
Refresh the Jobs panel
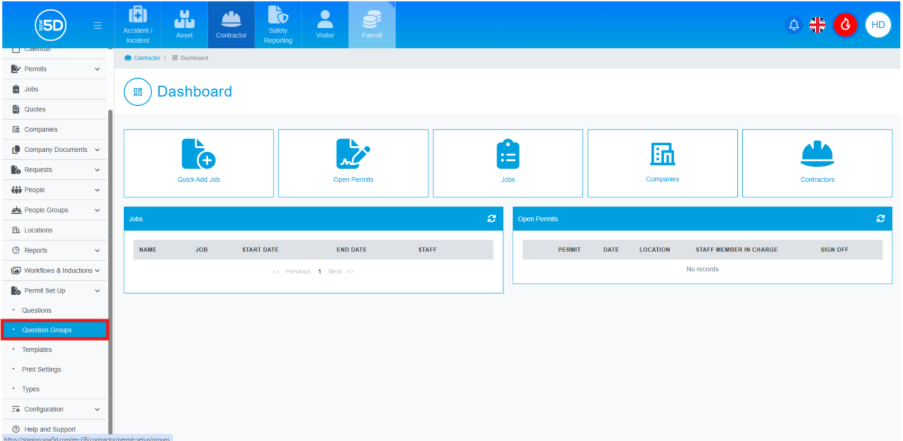[491, 218]
